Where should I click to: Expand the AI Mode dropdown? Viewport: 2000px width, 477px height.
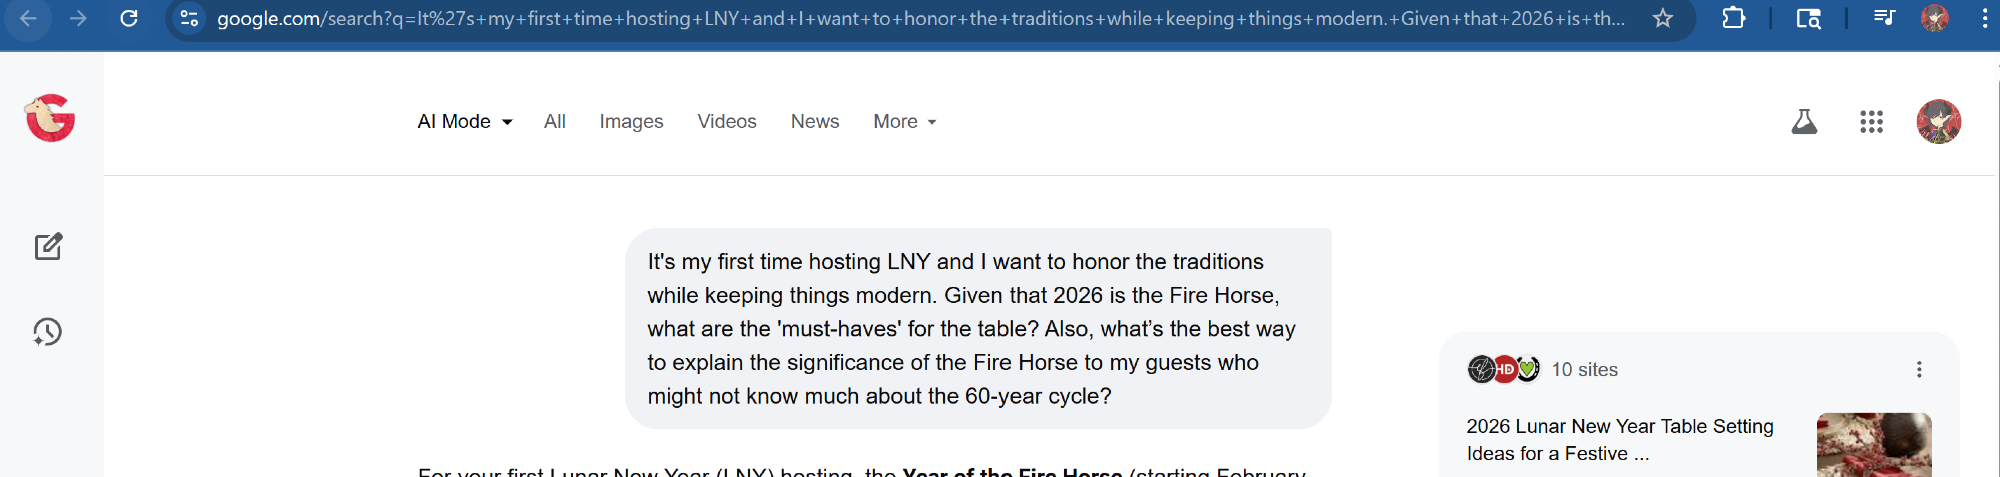coord(465,122)
